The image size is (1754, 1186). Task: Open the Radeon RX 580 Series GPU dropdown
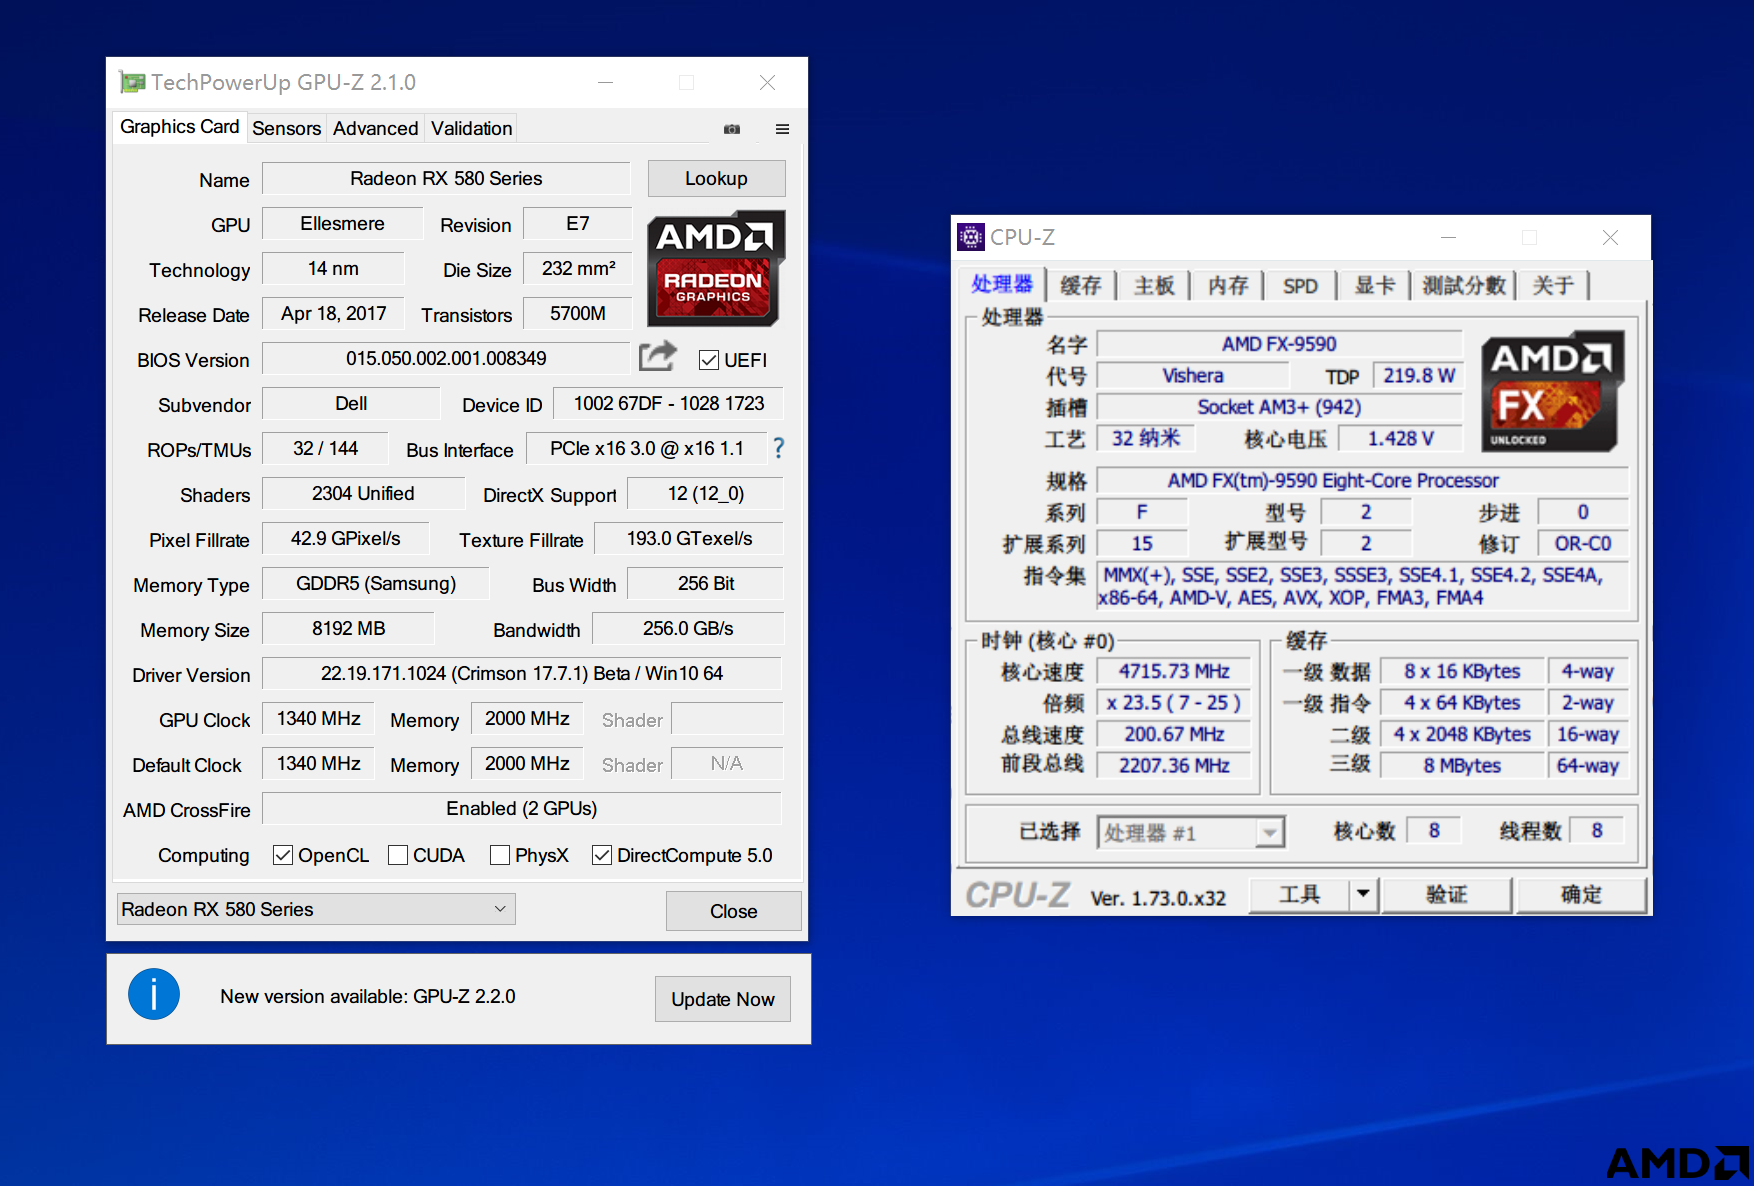coord(316,909)
